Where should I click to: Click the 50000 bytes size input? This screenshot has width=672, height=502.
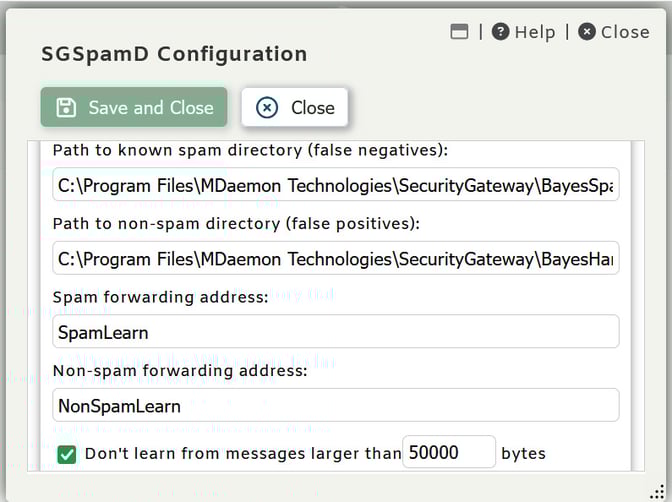449,452
